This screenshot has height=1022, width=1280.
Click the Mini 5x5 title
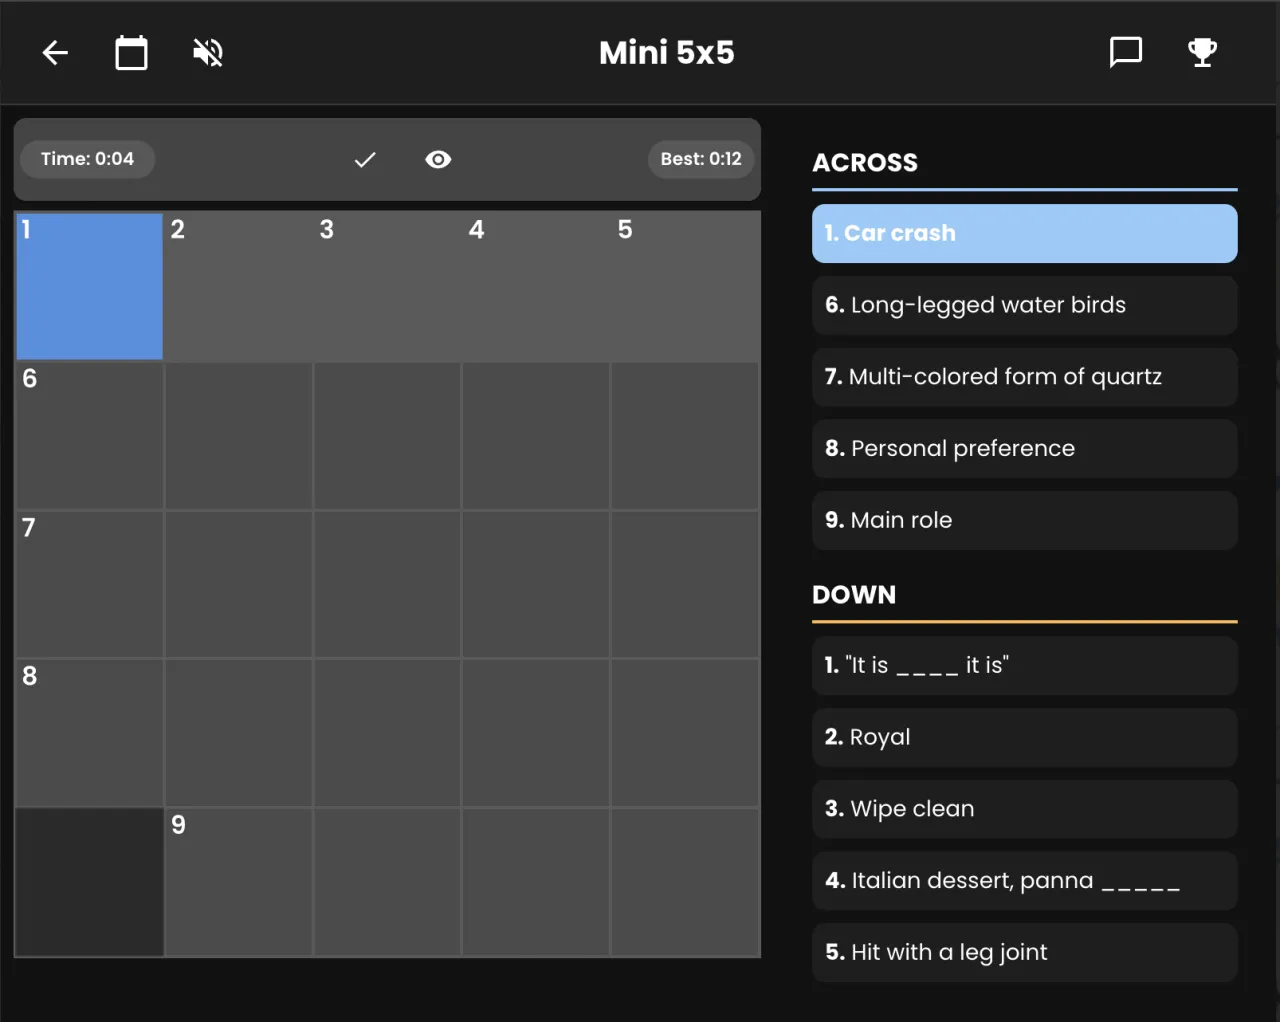667,53
